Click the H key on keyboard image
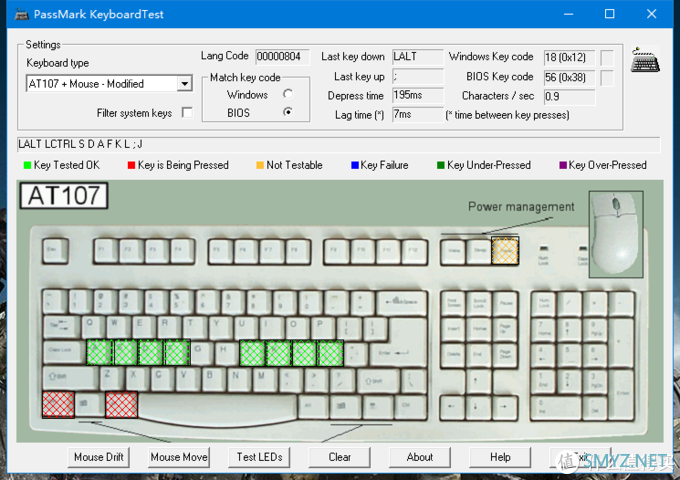The height and width of the screenshot is (480, 680). click(x=227, y=352)
